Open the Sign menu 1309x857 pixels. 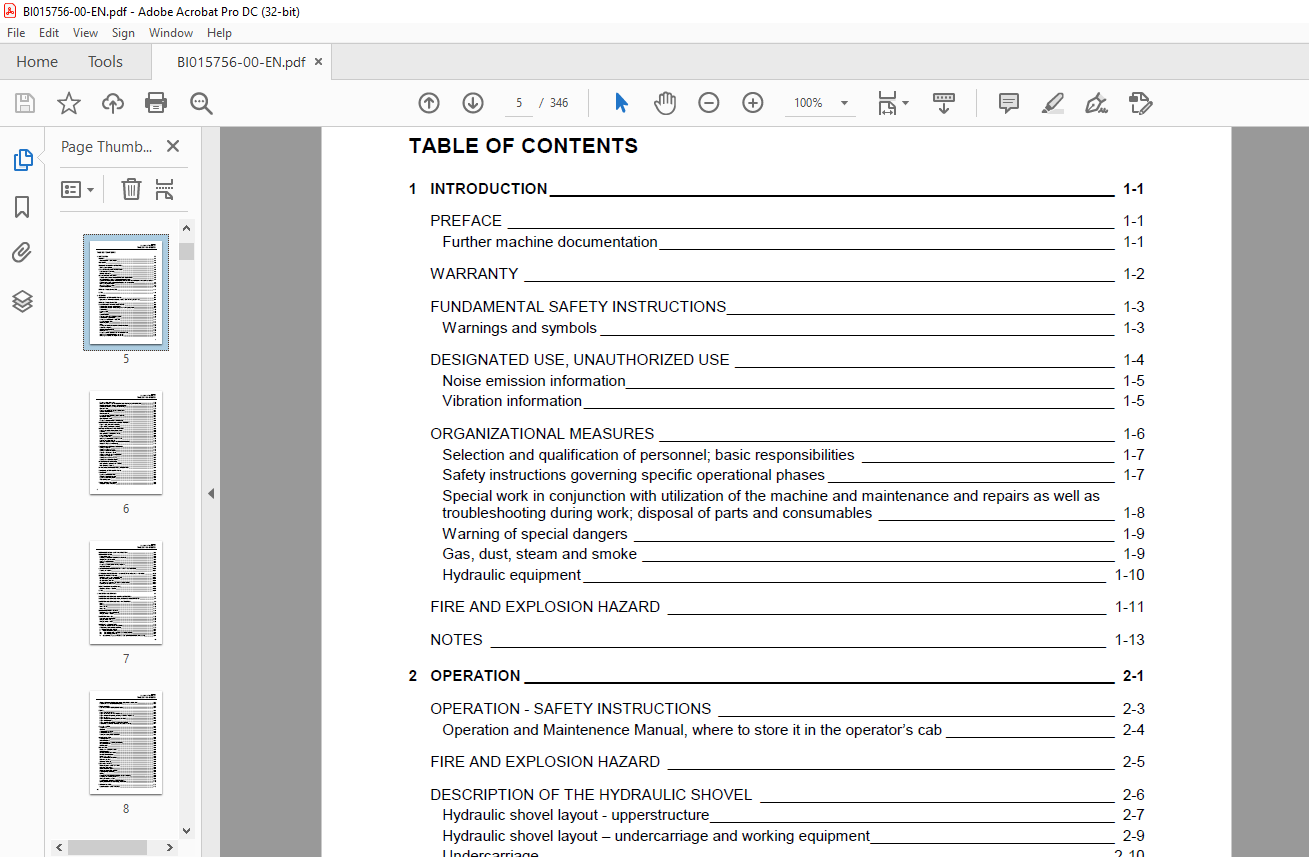(x=123, y=33)
